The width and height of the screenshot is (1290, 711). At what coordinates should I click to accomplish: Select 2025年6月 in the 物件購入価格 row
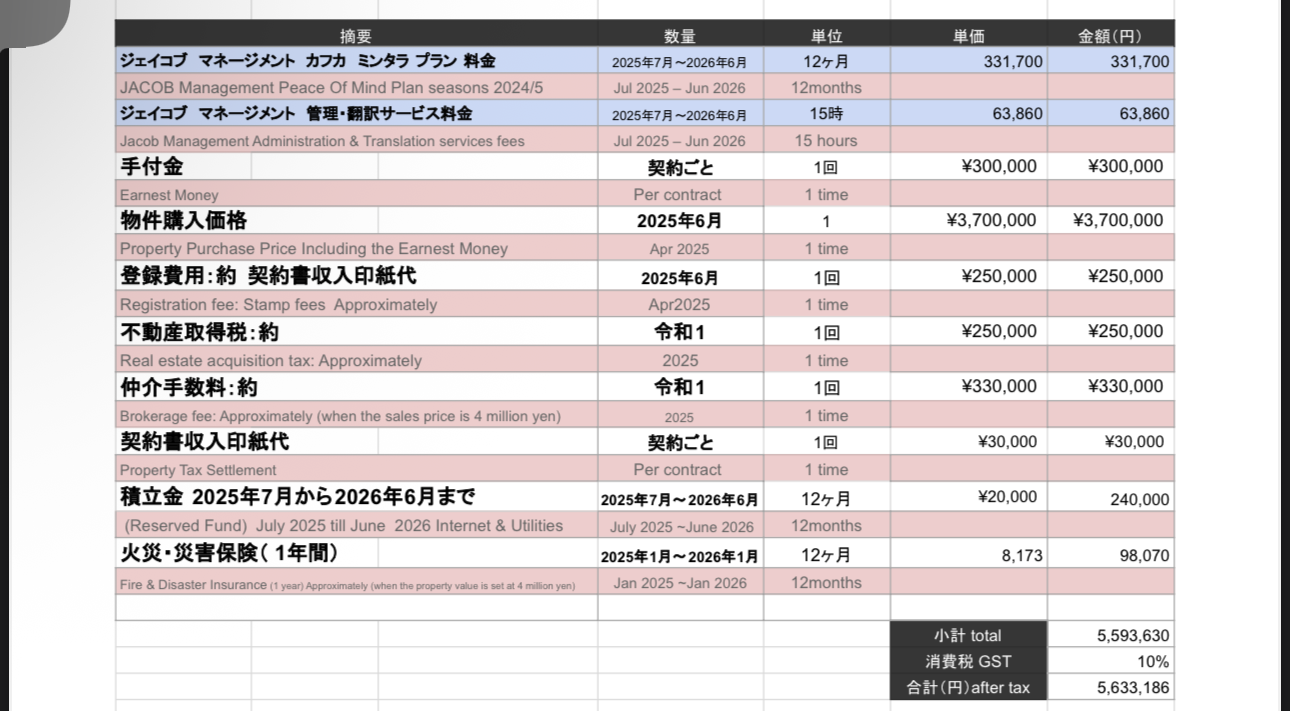pyautogui.click(x=680, y=221)
